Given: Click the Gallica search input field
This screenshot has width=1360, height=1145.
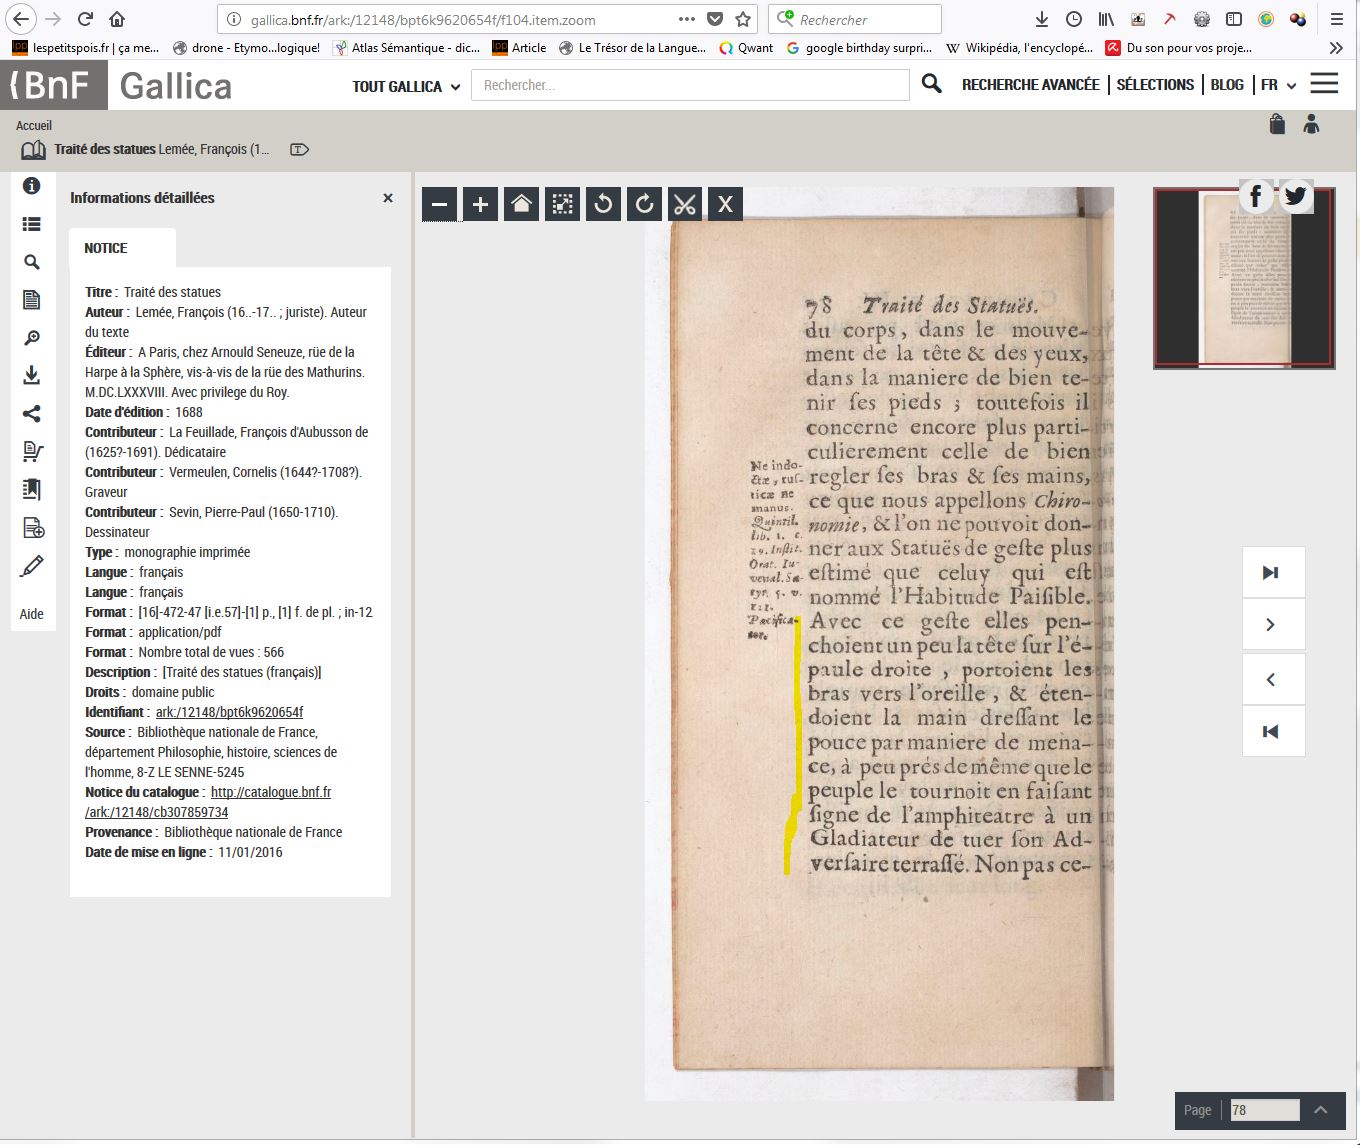Looking at the screenshot, I should pyautogui.click(x=690, y=85).
